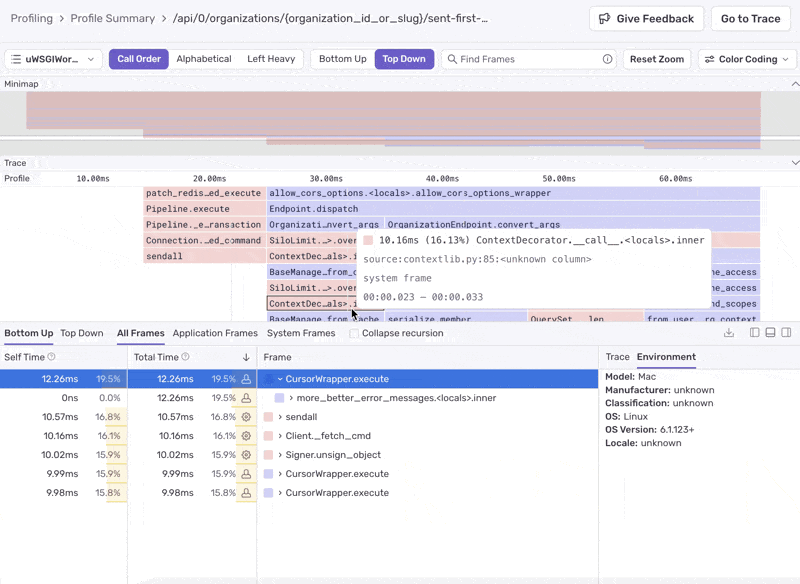The width and height of the screenshot is (800, 584).
Task: Click the Reset Zoom button
Action: (x=657, y=59)
